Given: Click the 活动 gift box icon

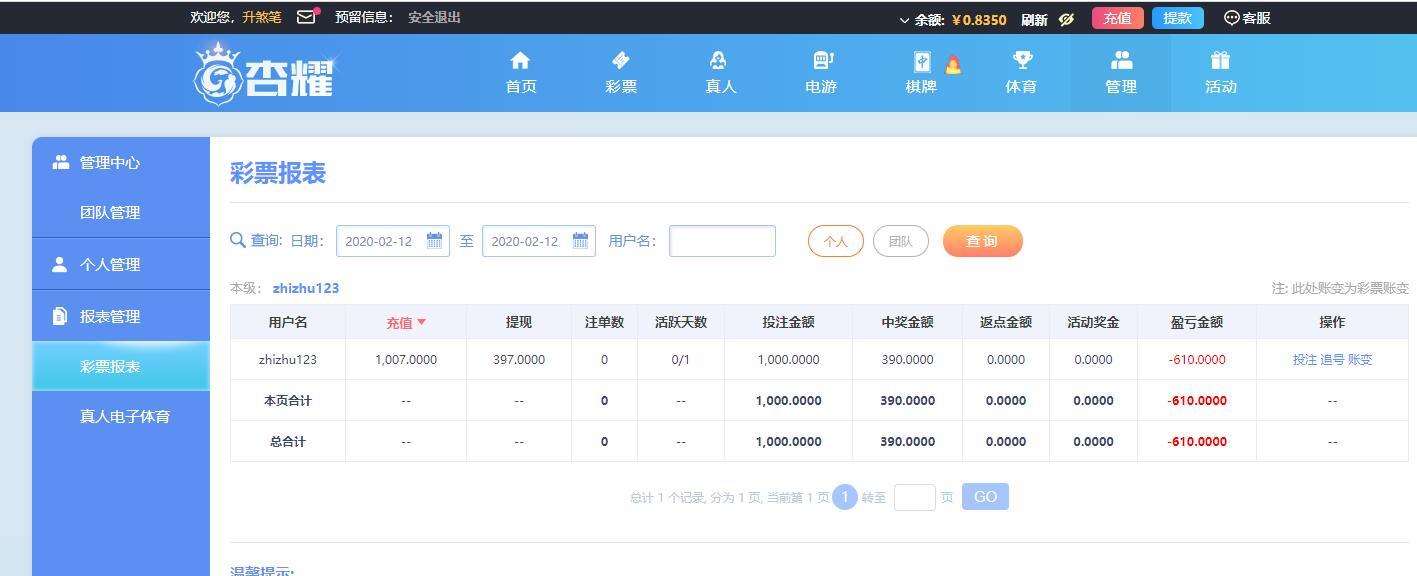Looking at the screenshot, I should click(x=1220, y=61).
